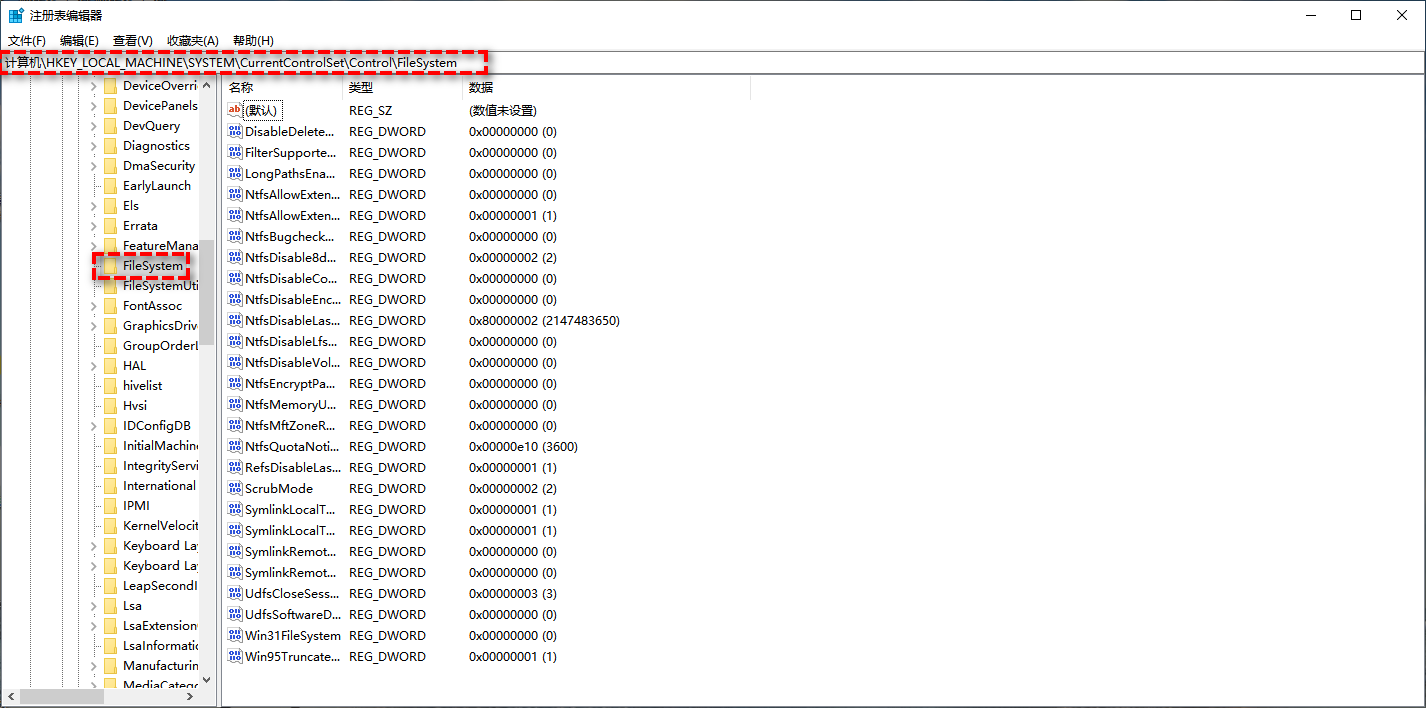The width and height of the screenshot is (1426, 708).
Task: Click the folder icon next to HAL
Action: coord(110,366)
